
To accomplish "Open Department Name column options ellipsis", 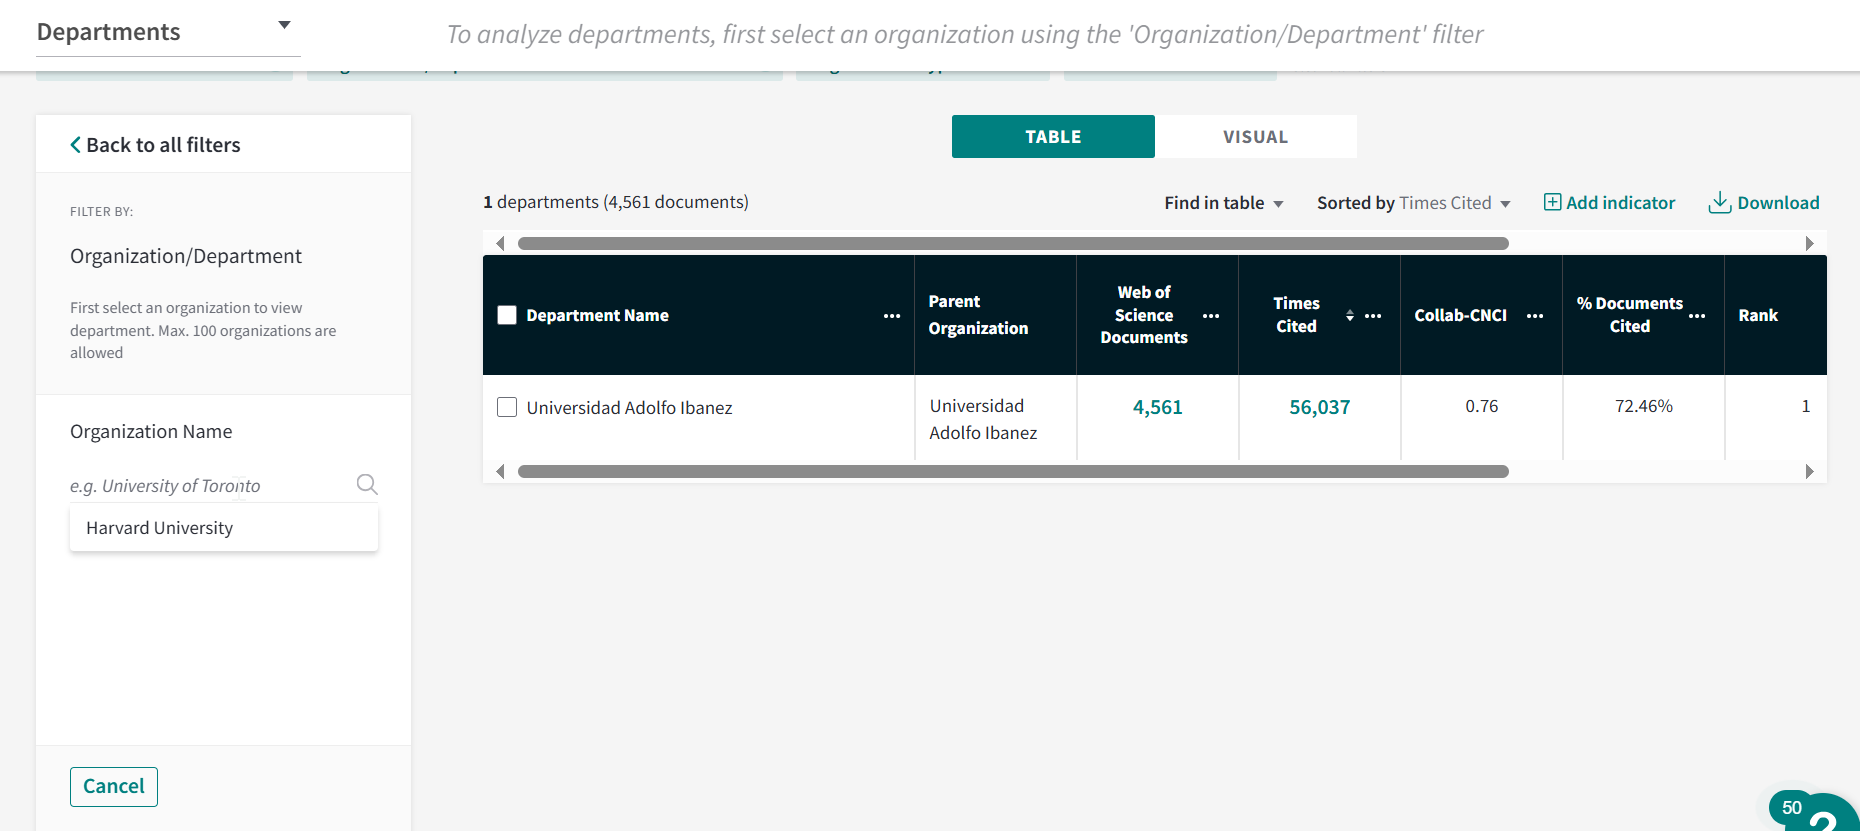I will tap(892, 315).
